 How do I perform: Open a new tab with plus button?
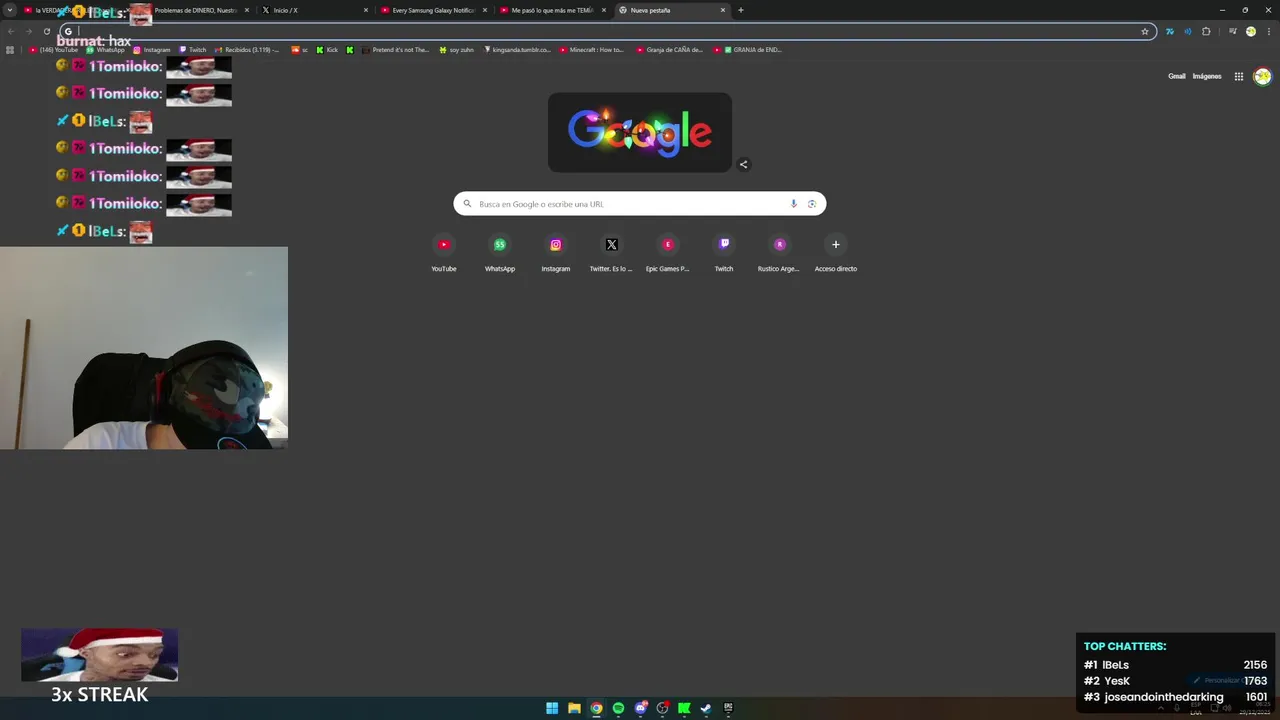(741, 10)
